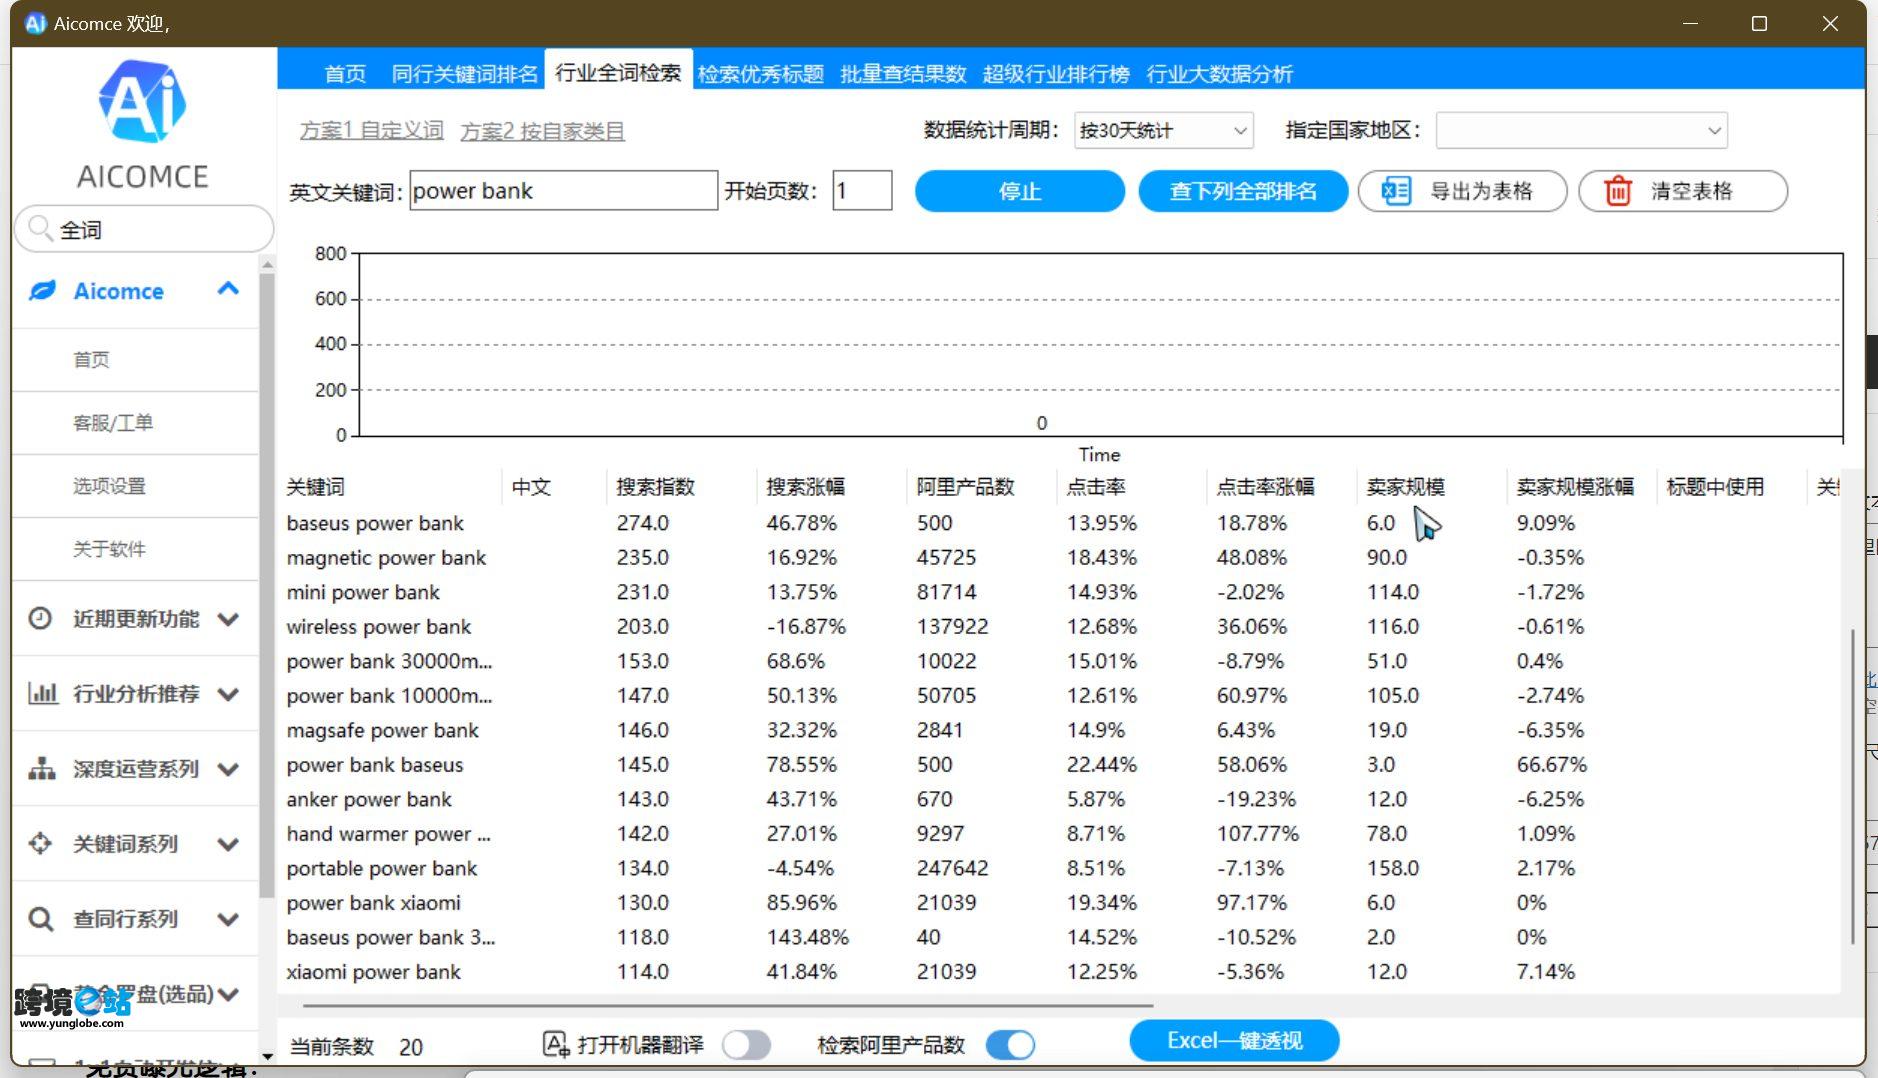
Task: Select the xiaomi power bank row
Action: coord(1060,971)
